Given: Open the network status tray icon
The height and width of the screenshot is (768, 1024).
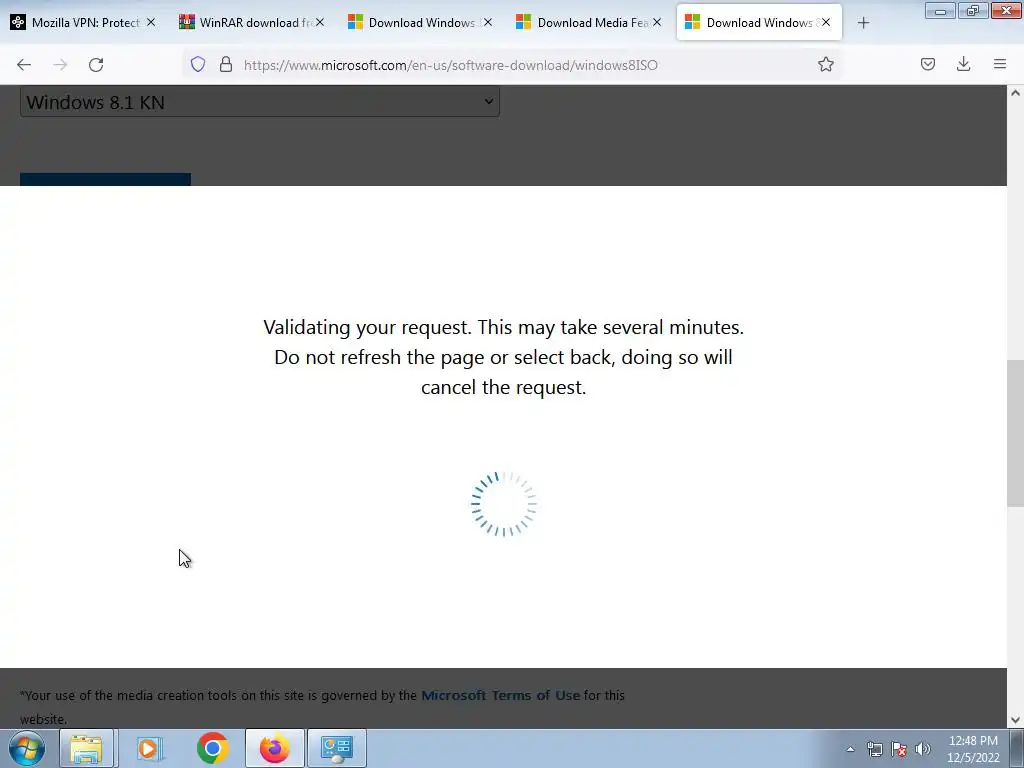Looking at the screenshot, I should [x=874, y=749].
